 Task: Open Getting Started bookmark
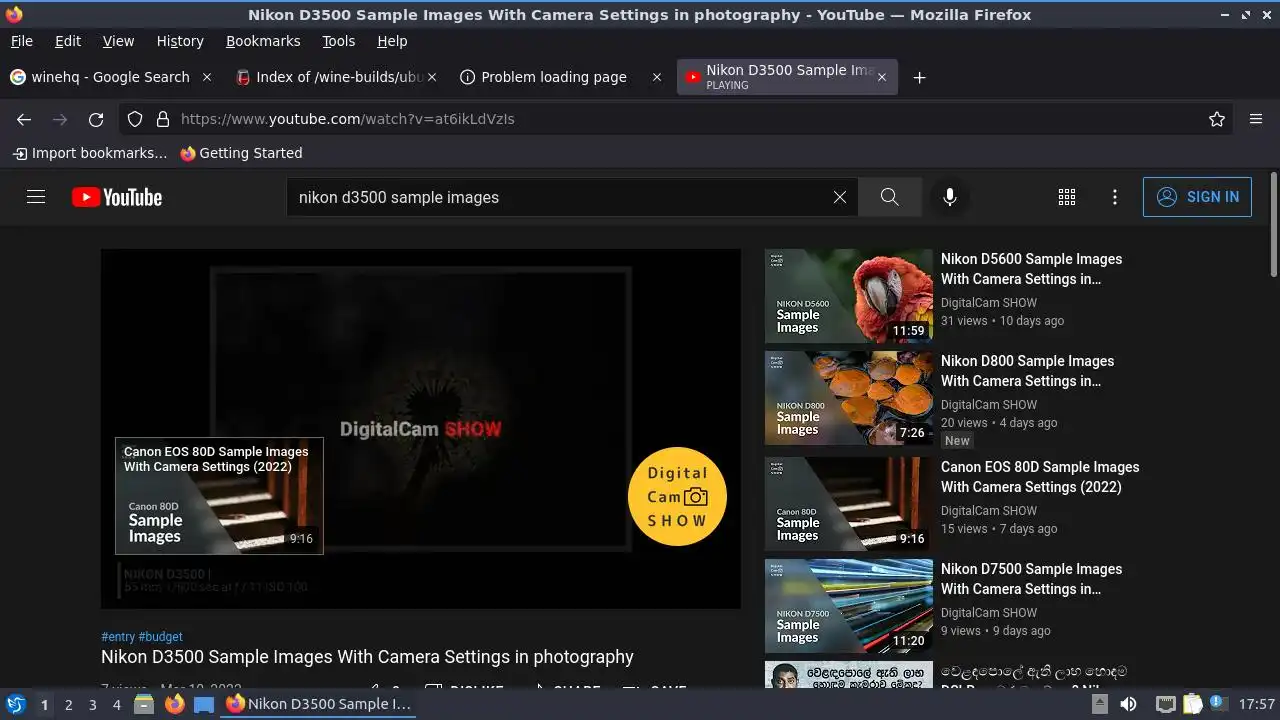(x=241, y=153)
